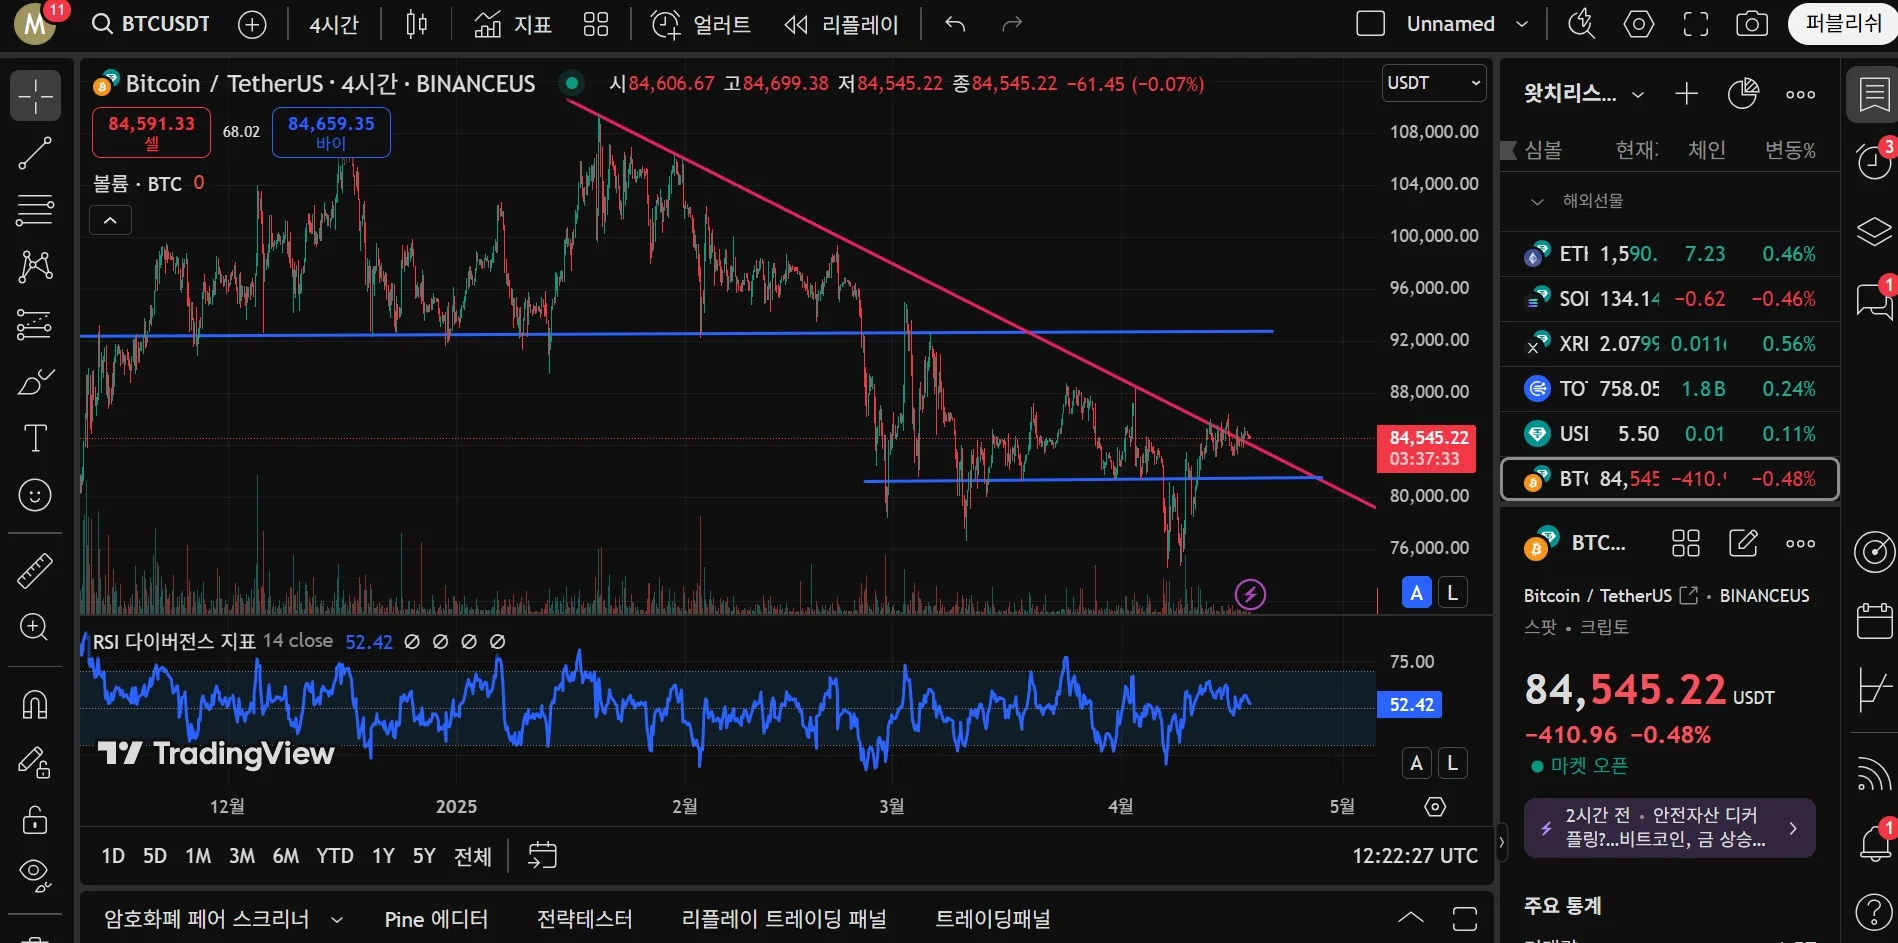Toggle log scale L on RSI pane
The height and width of the screenshot is (943, 1898).
(1453, 764)
